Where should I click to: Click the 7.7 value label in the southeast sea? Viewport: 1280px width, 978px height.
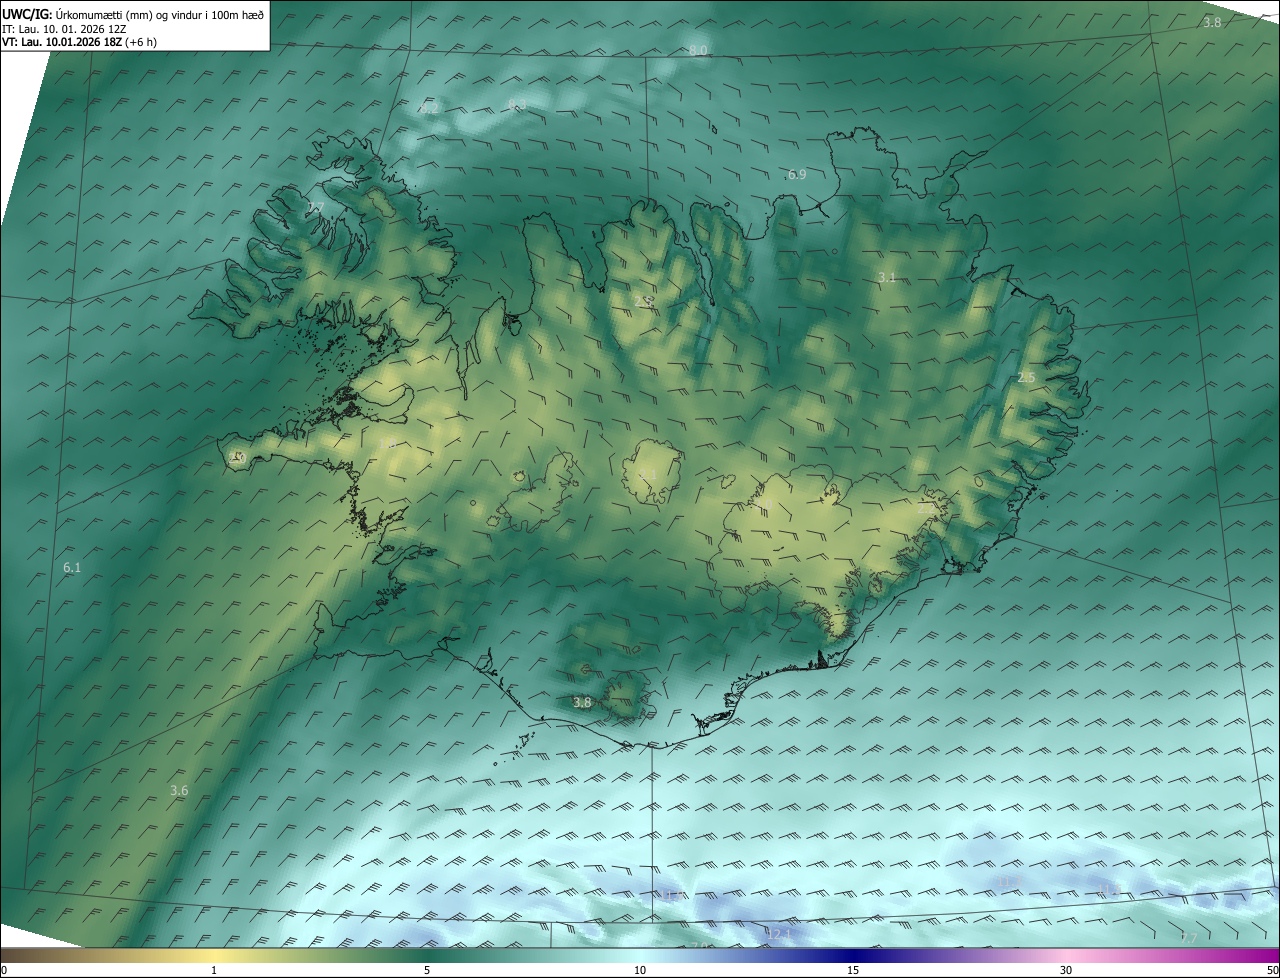1188,937
